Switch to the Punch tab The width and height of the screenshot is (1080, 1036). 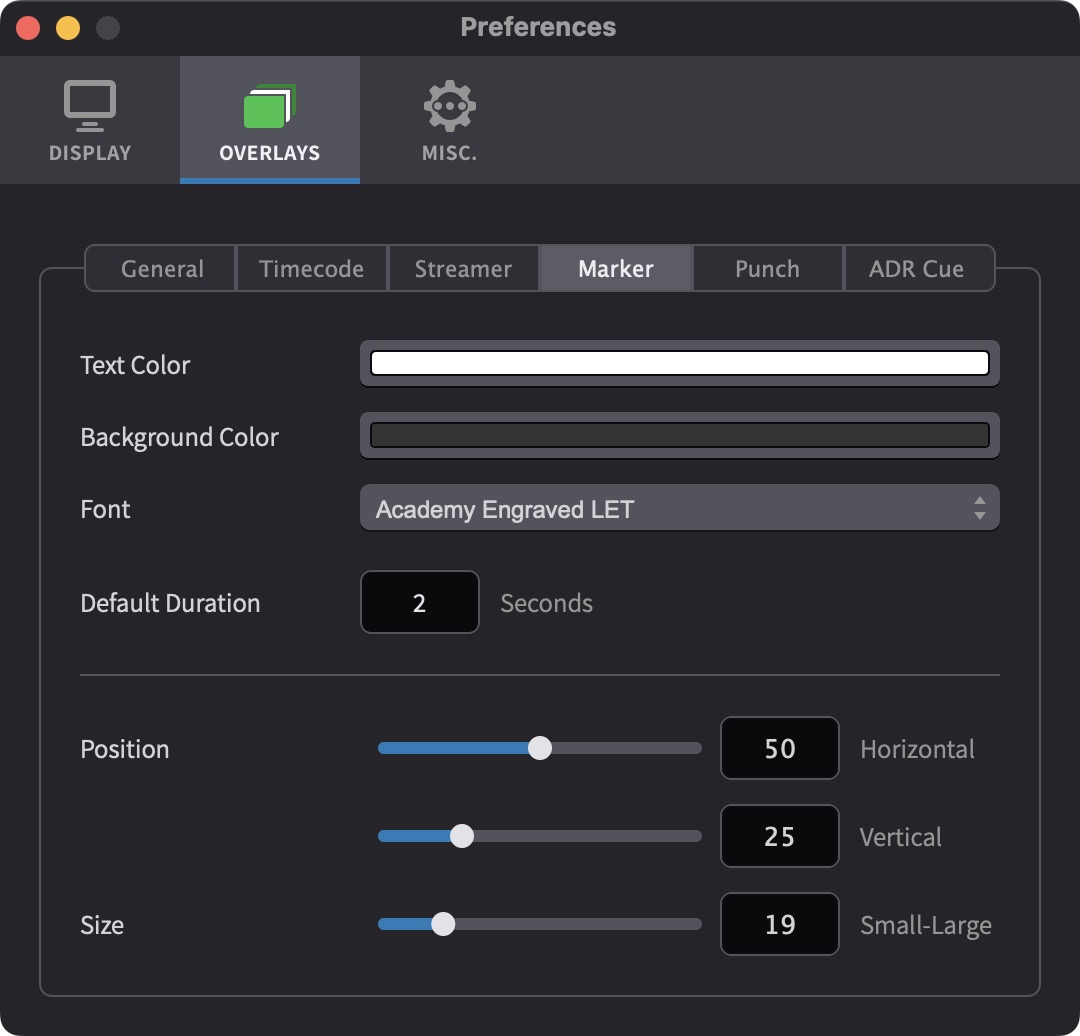click(767, 269)
